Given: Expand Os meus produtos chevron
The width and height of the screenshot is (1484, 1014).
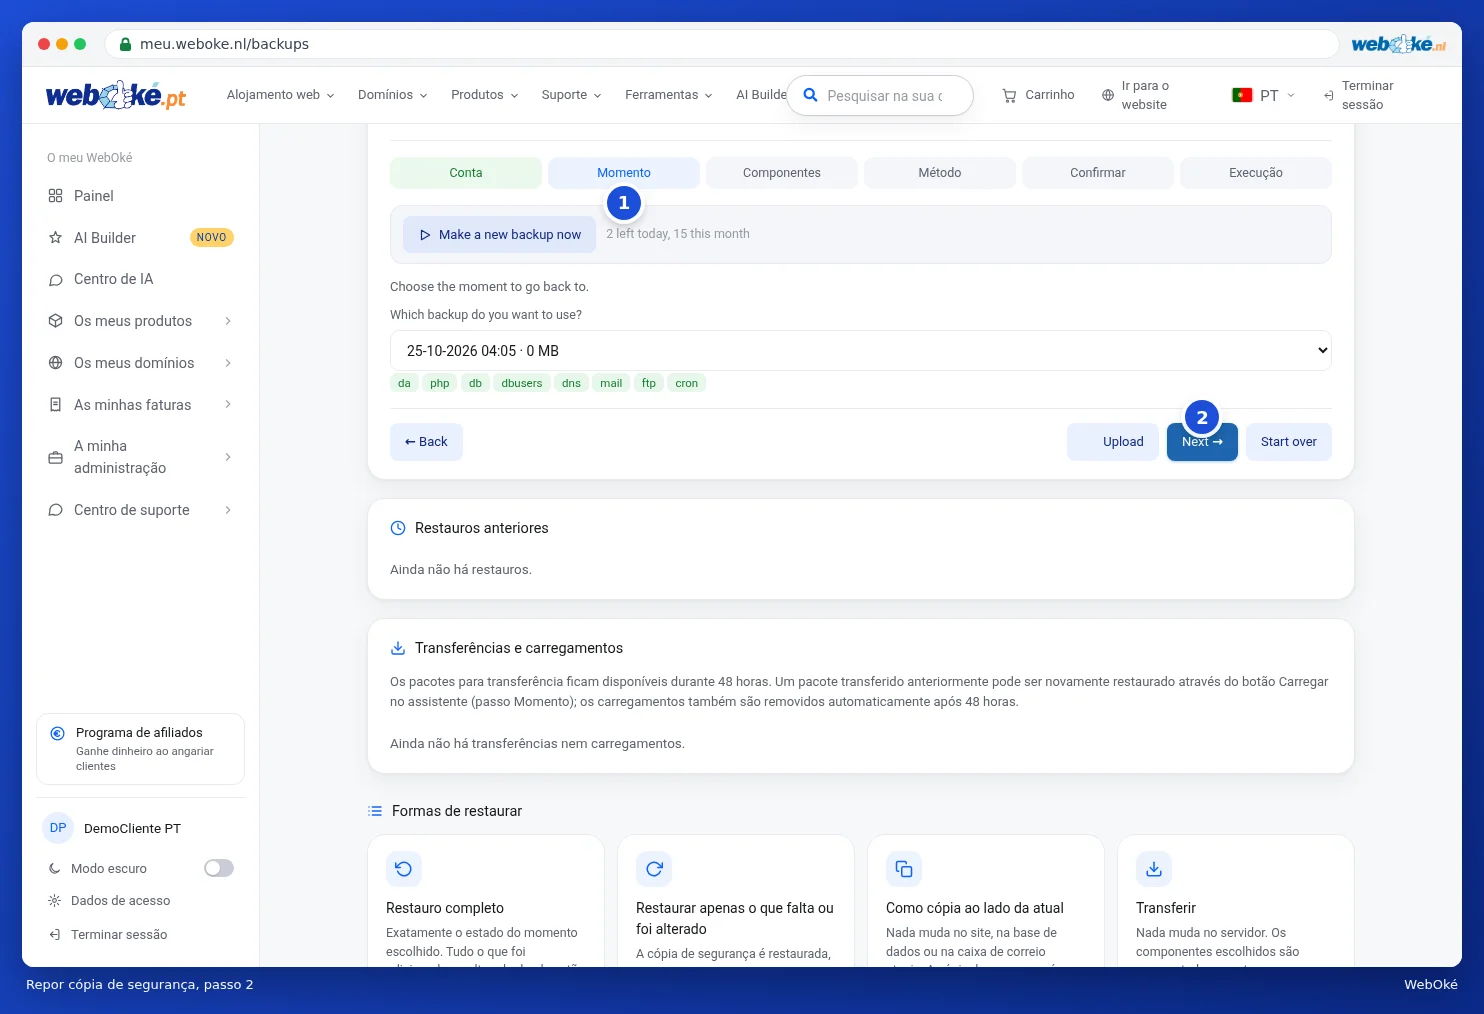Looking at the screenshot, I should point(228,321).
